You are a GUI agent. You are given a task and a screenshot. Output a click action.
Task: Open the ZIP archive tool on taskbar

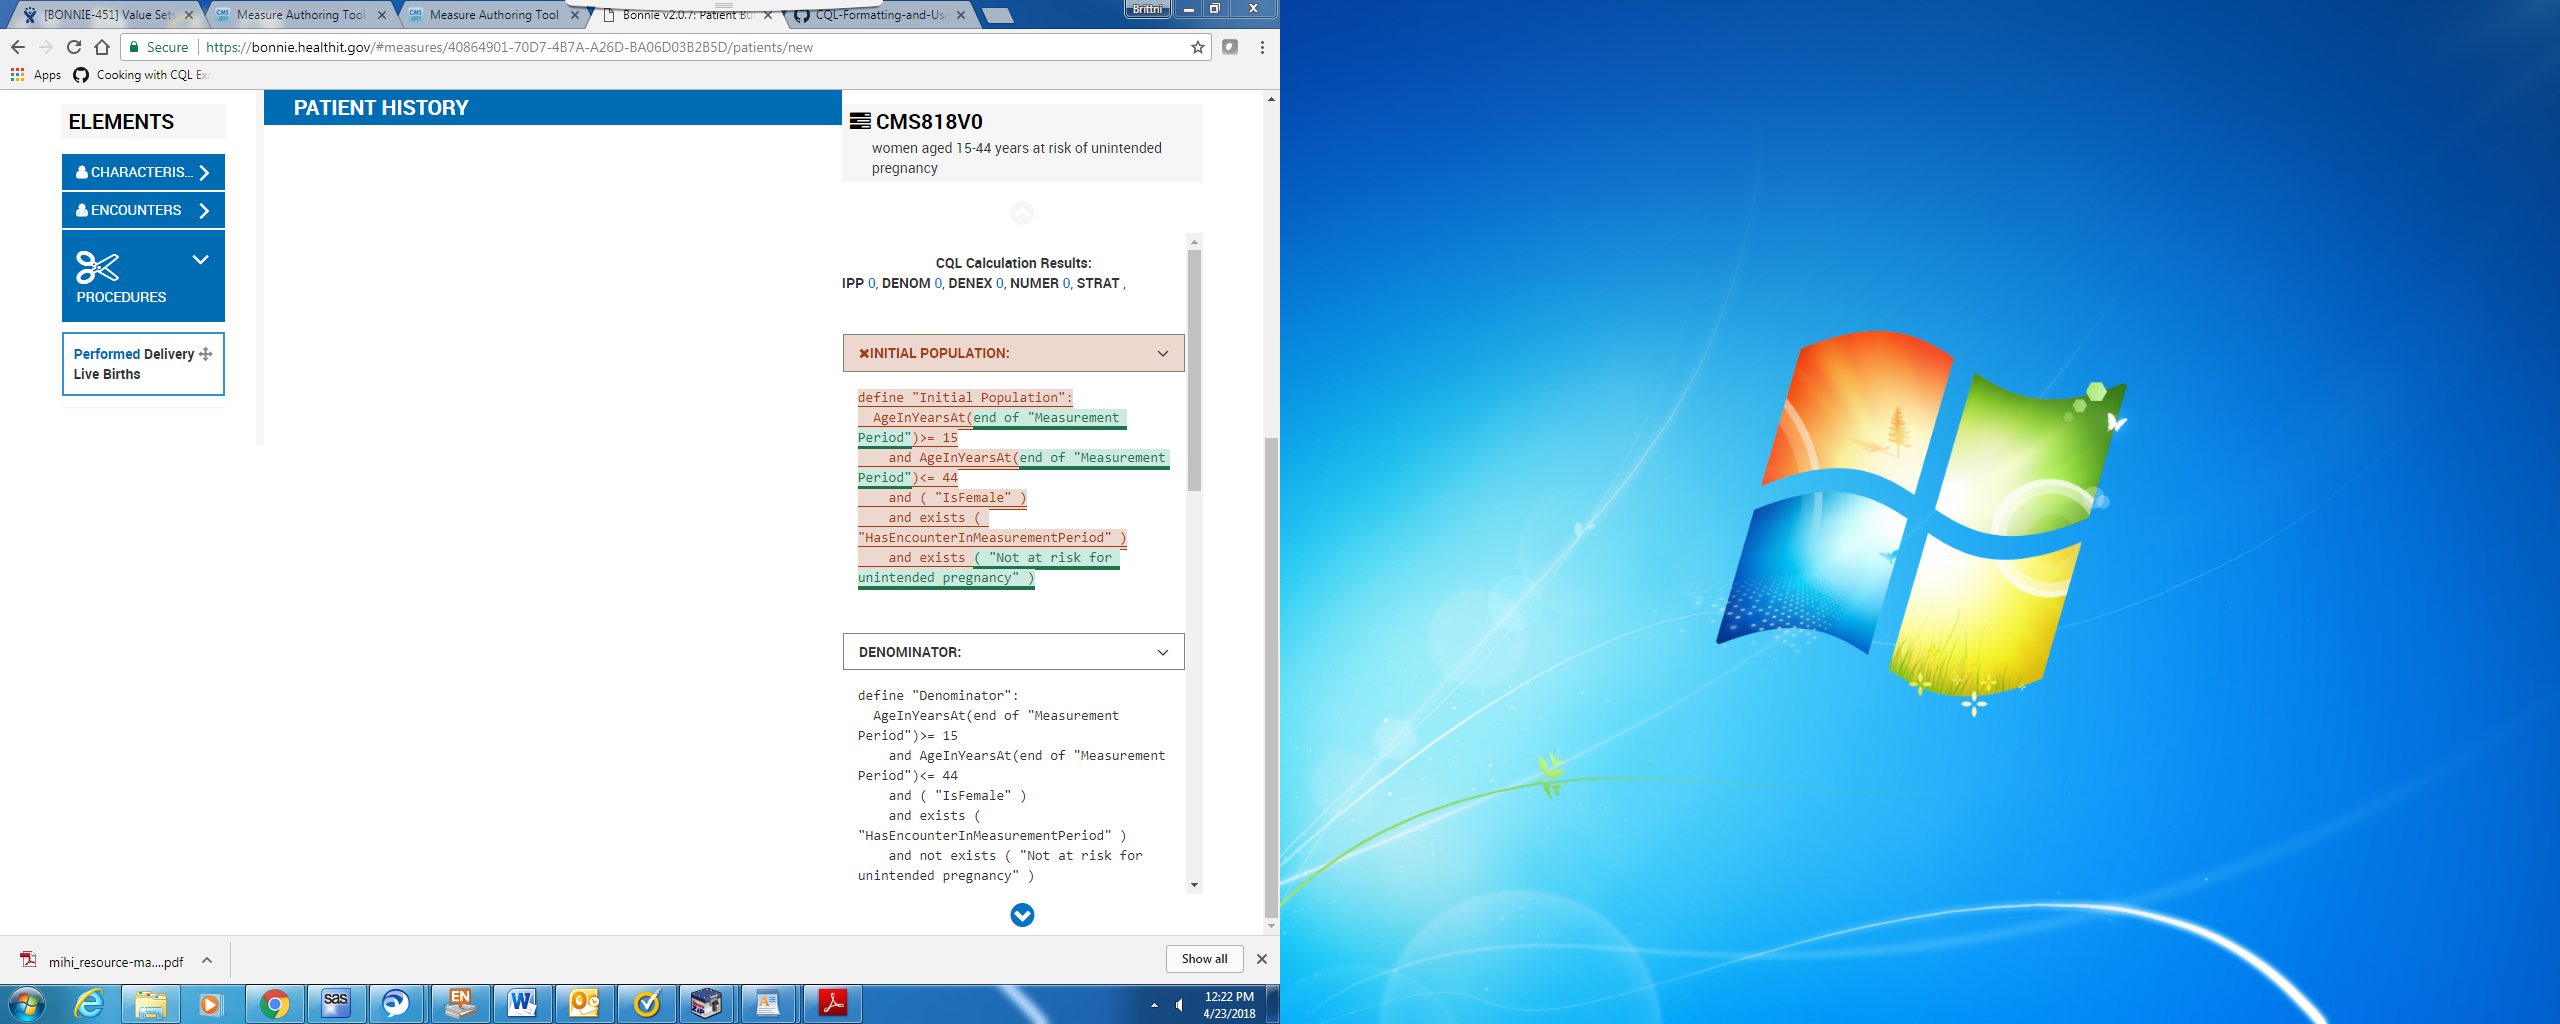(706, 1003)
